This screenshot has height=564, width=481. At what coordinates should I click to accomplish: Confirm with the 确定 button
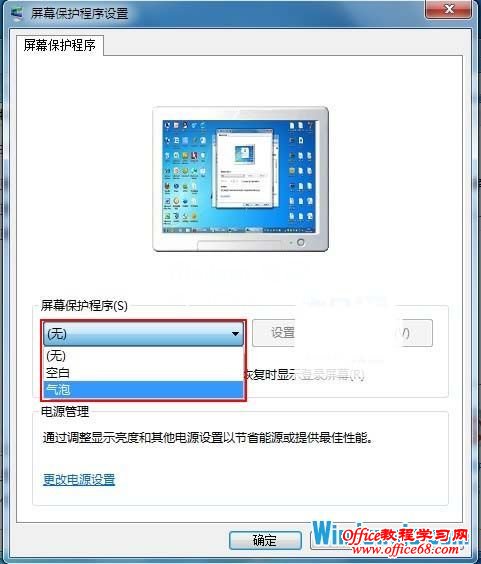pyautogui.click(x=265, y=540)
